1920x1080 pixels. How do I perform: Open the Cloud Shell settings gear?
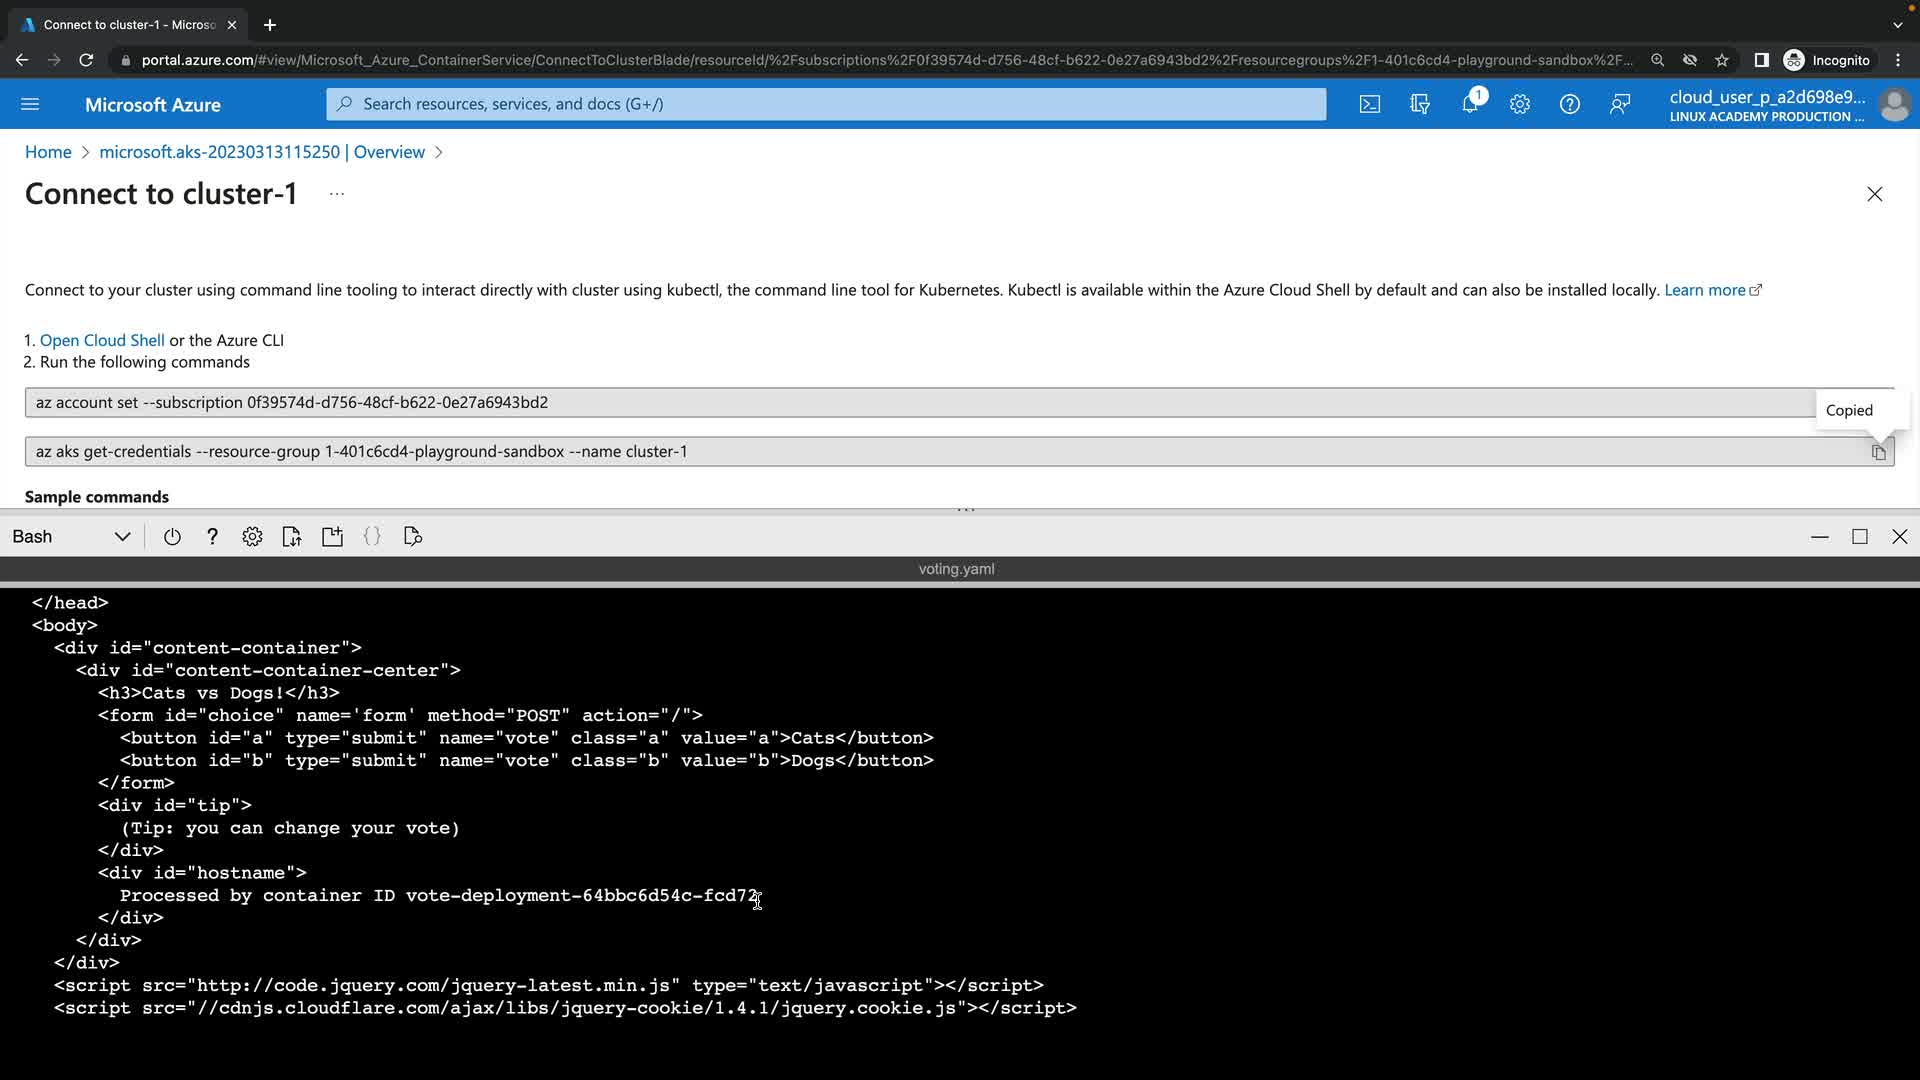tap(252, 537)
